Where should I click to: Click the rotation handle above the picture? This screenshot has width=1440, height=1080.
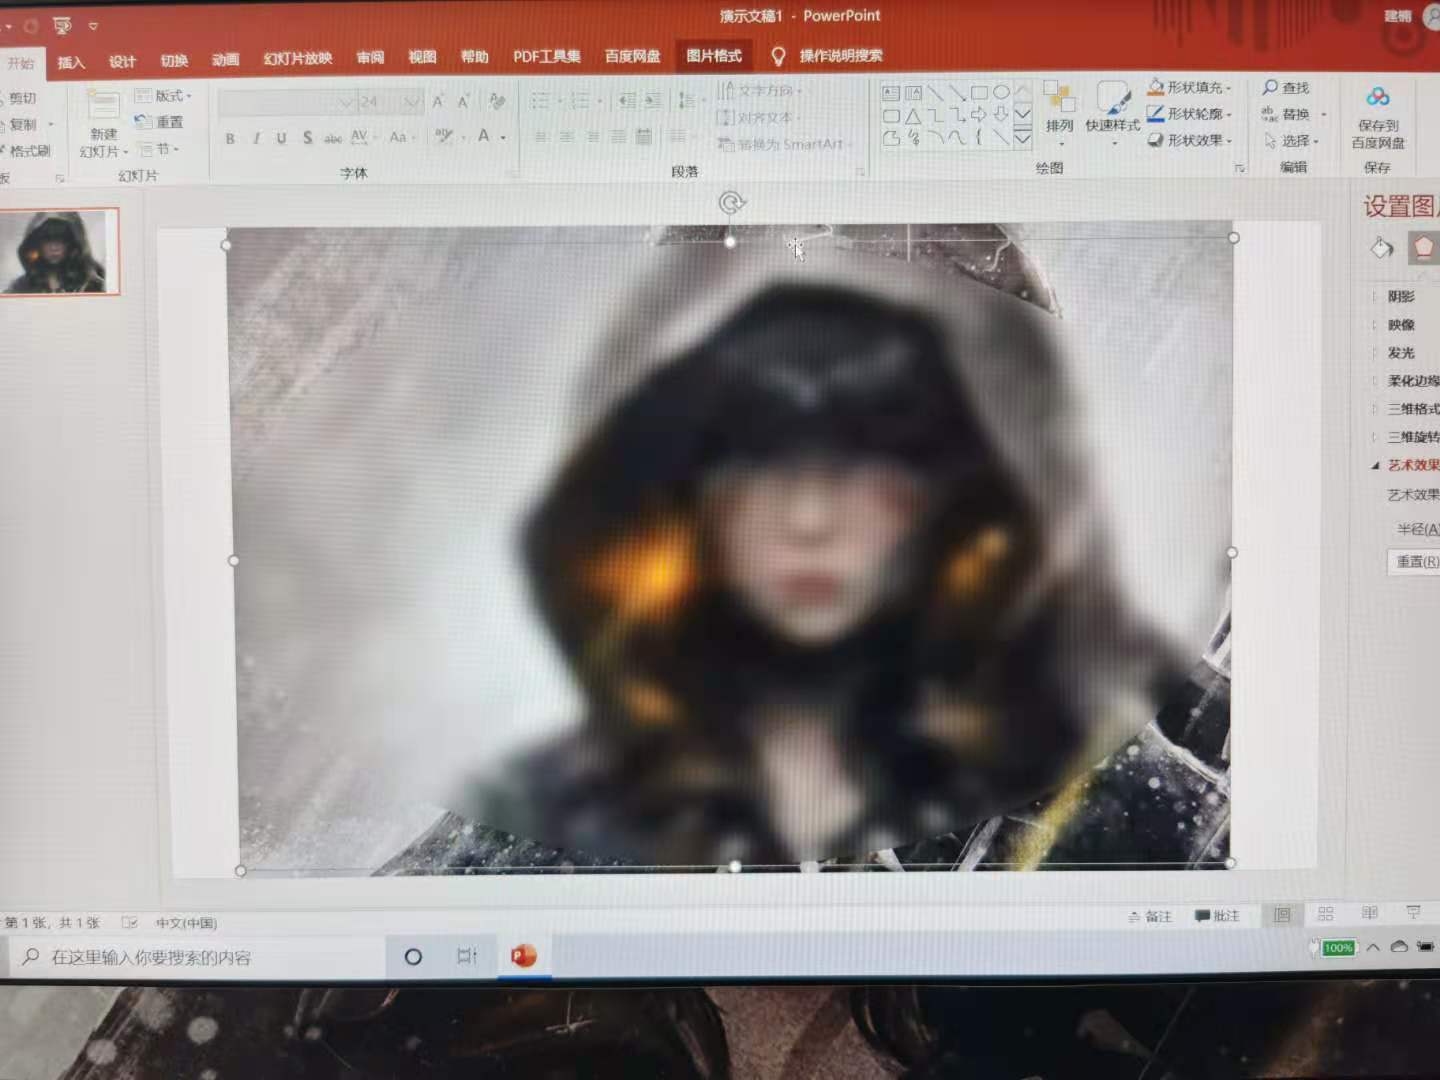(731, 203)
